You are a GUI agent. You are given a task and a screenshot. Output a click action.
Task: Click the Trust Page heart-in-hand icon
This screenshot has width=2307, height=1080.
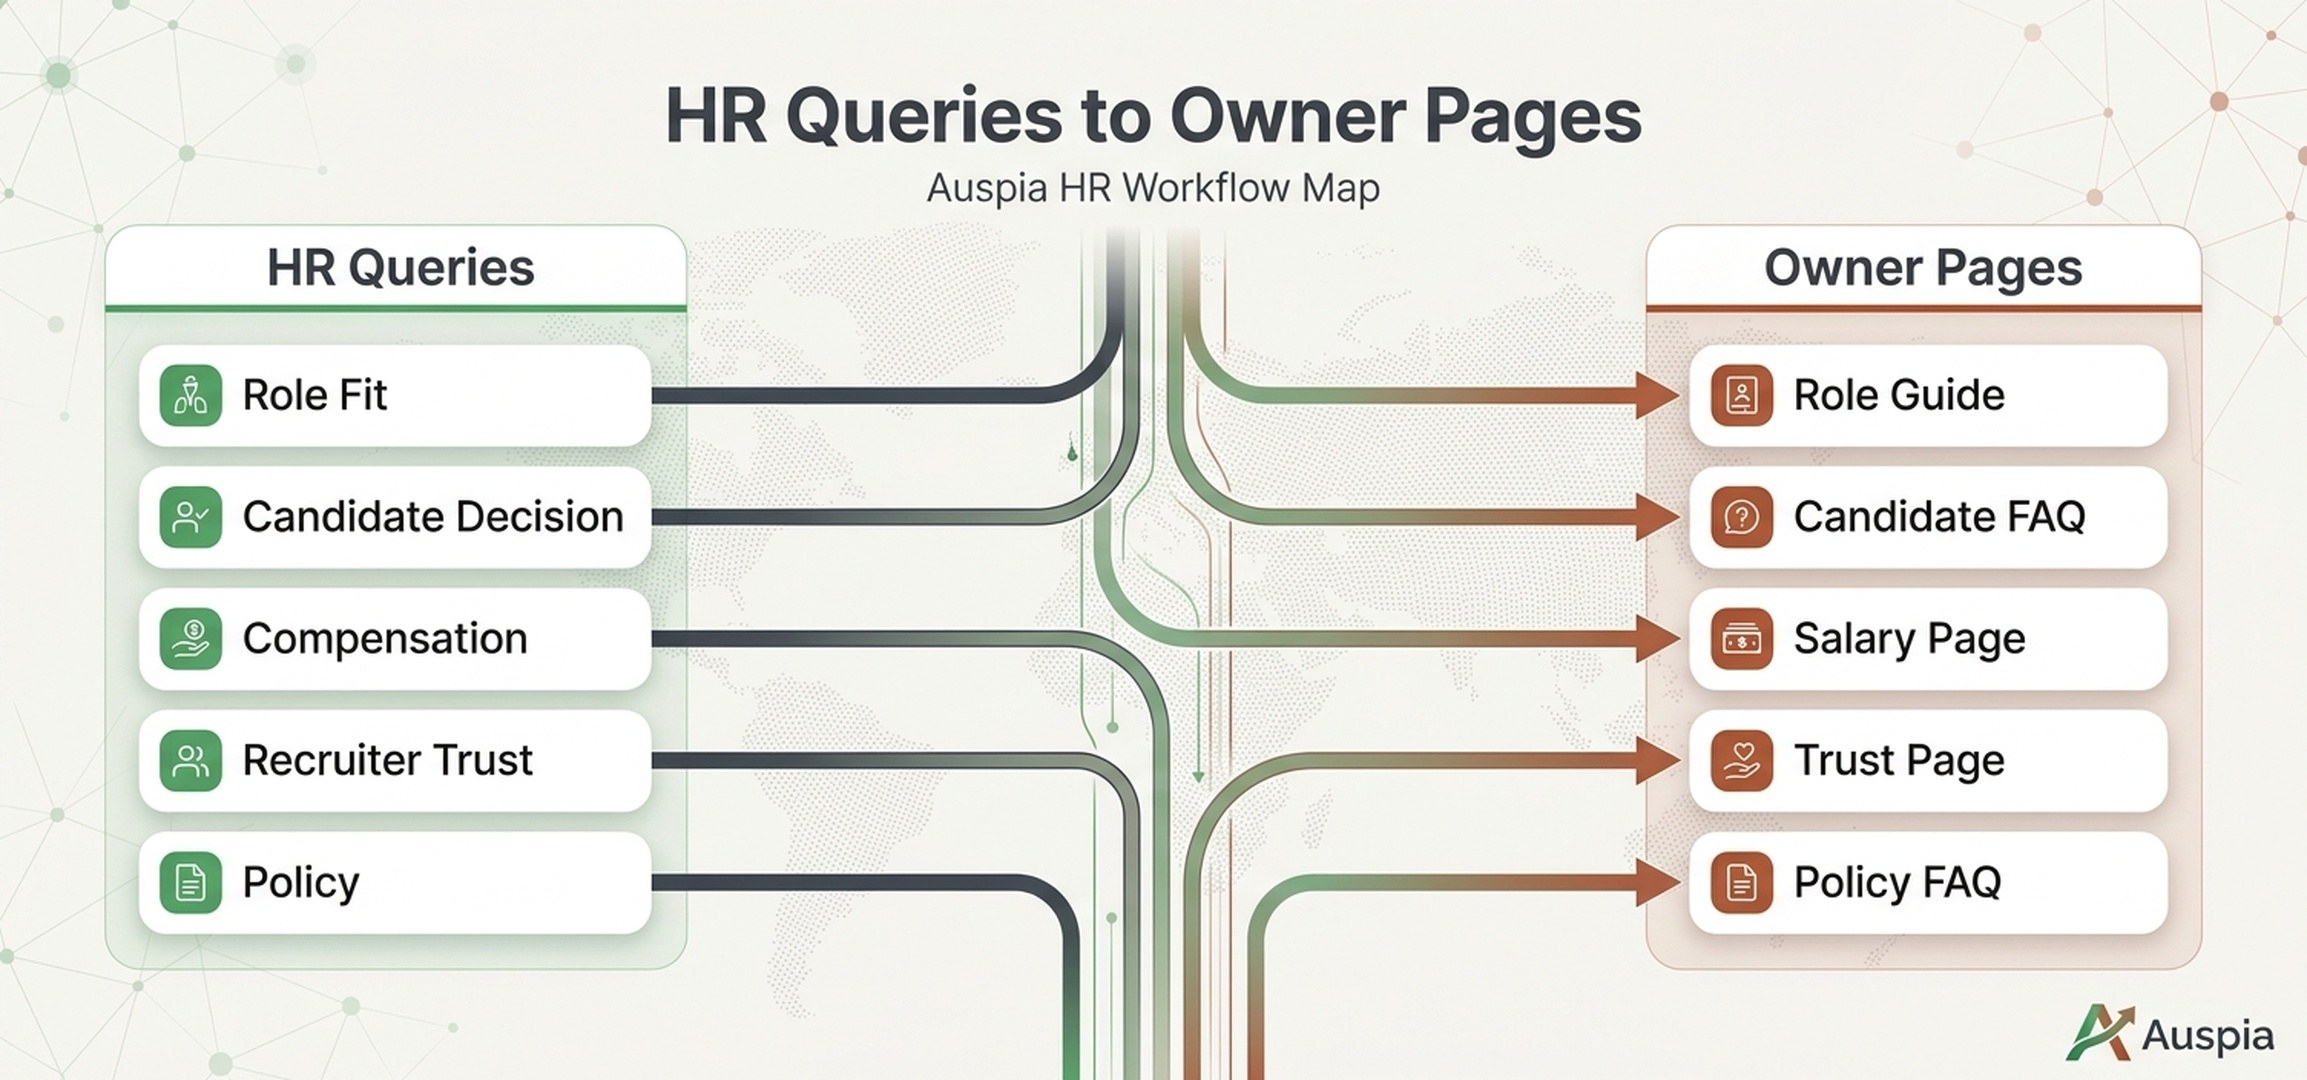tap(1741, 761)
